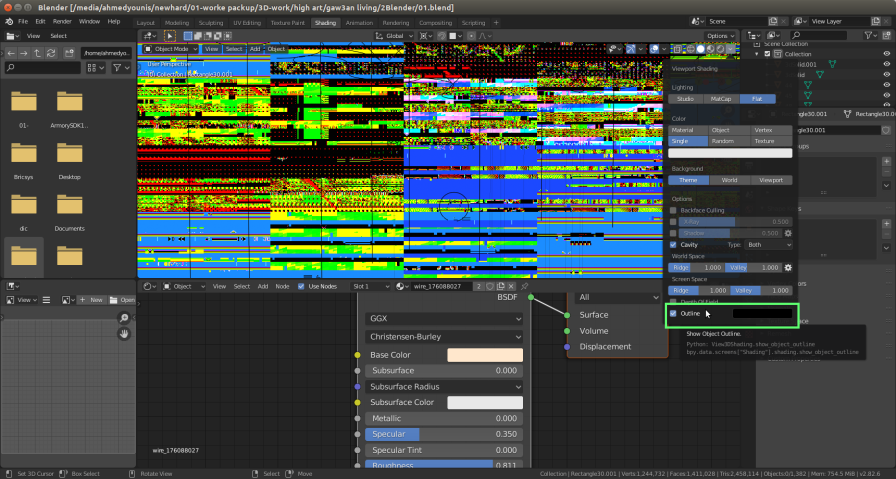
Task: Toggle the X-Ray checkbox in shading options
Action: click(x=673, y=222)
